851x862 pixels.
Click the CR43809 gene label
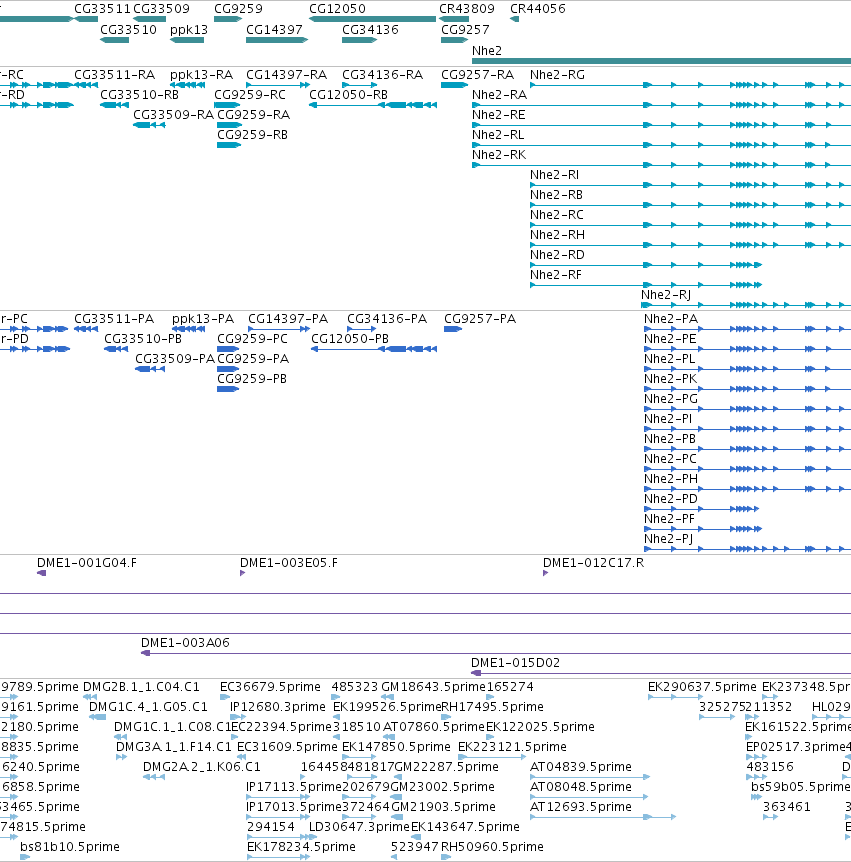point(467,9)
